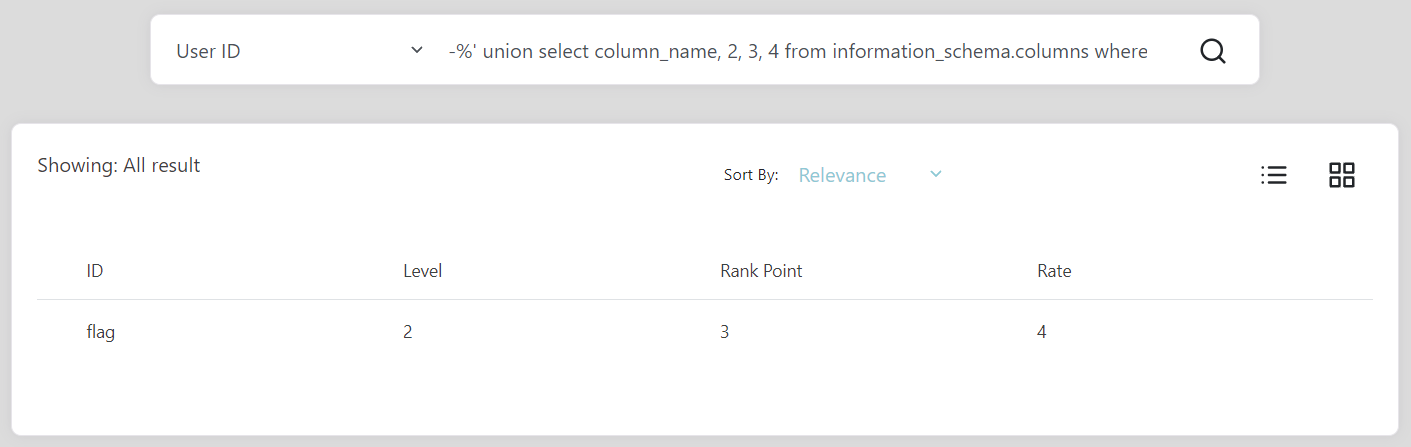Click the Rank Point column header

pos(761,271)
